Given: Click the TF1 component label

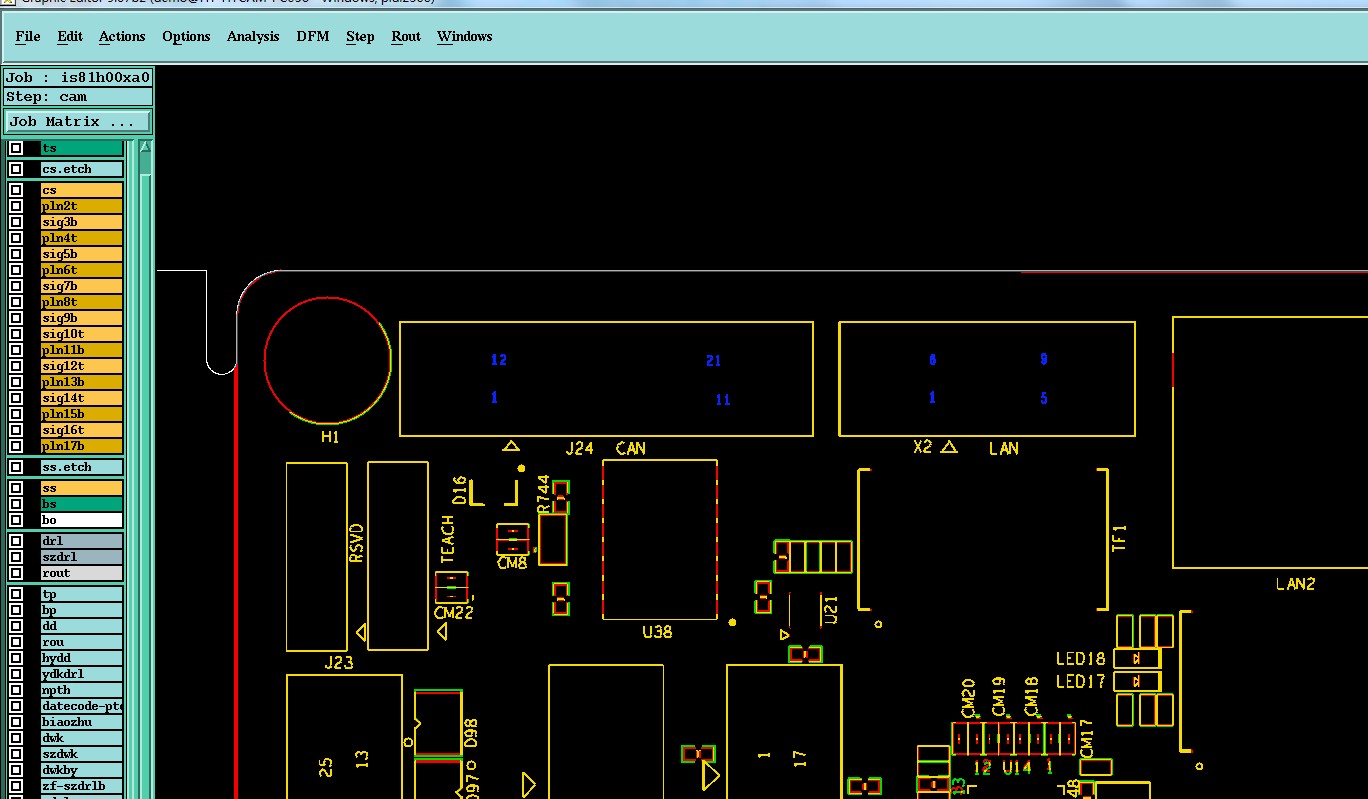Looking at the screenshot, I should [1119, 537].
